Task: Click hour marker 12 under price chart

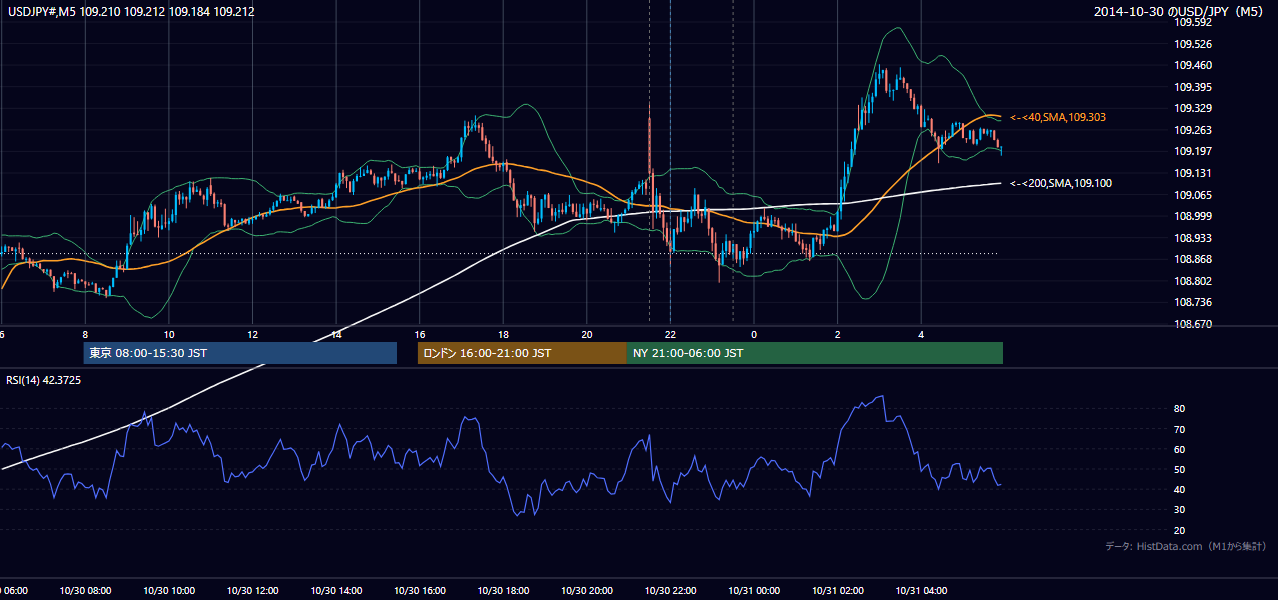Action: [253, 334]
